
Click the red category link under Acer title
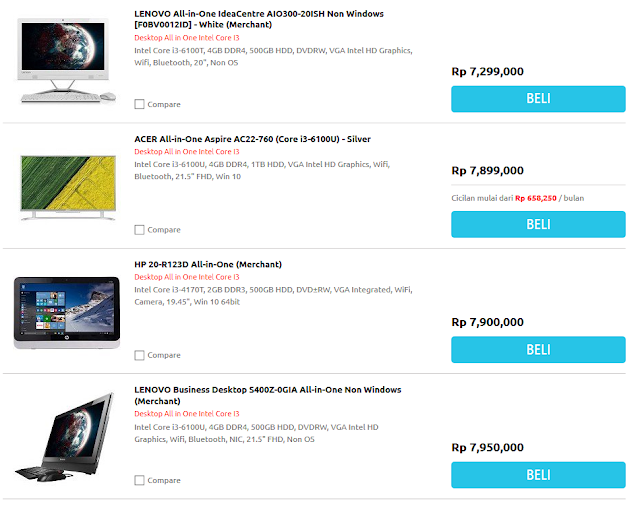click(x=187, y=152)
